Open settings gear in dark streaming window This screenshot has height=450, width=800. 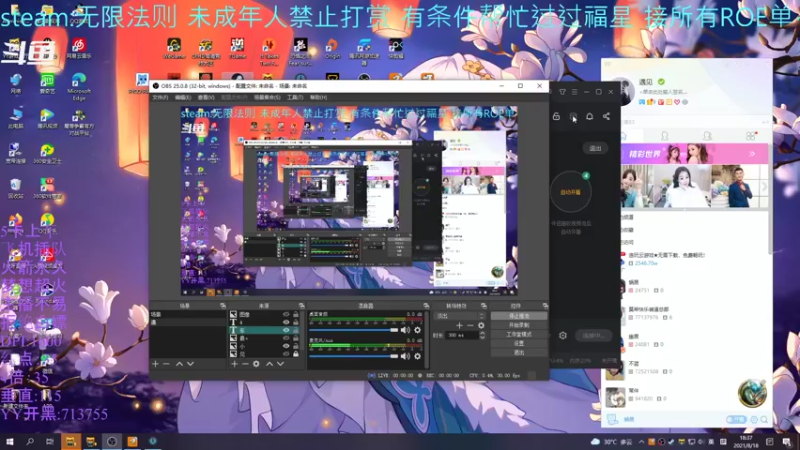pos(563,336)
